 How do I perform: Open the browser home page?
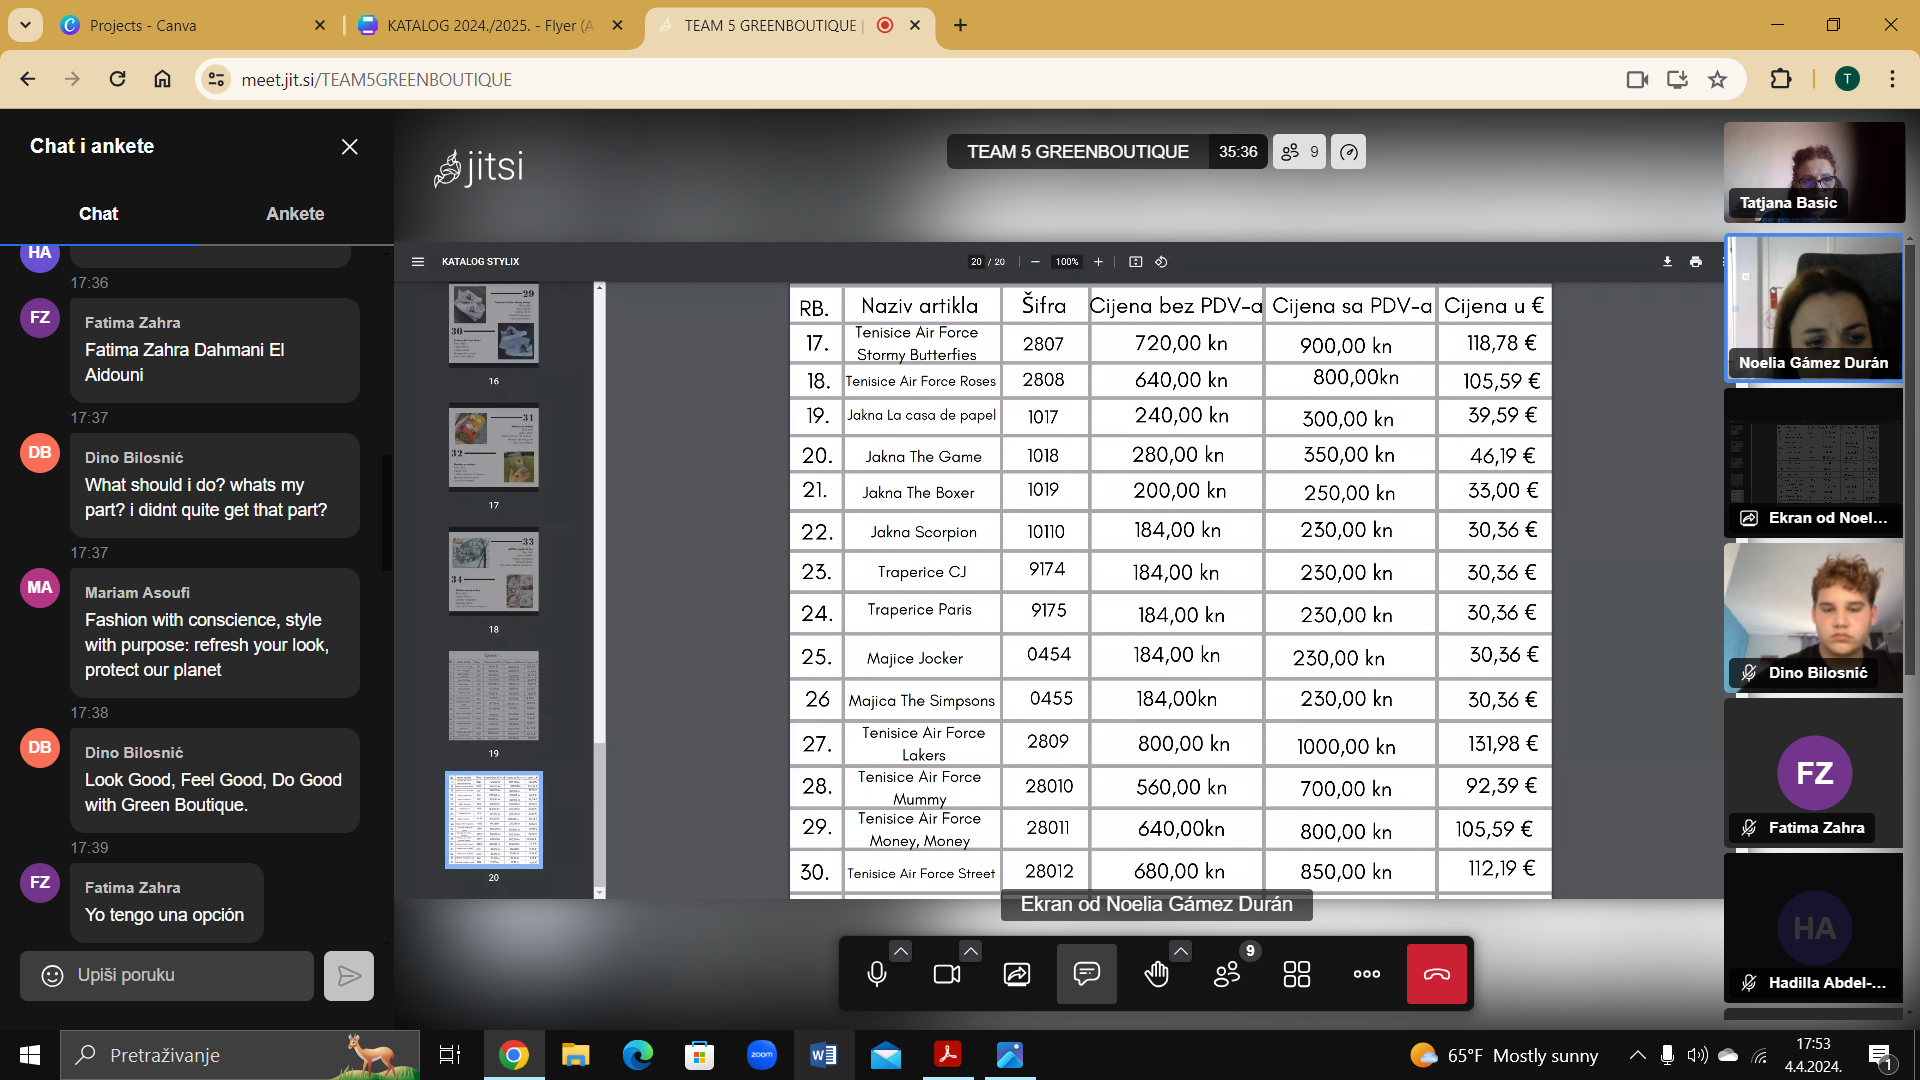click(x=162, y=79)
